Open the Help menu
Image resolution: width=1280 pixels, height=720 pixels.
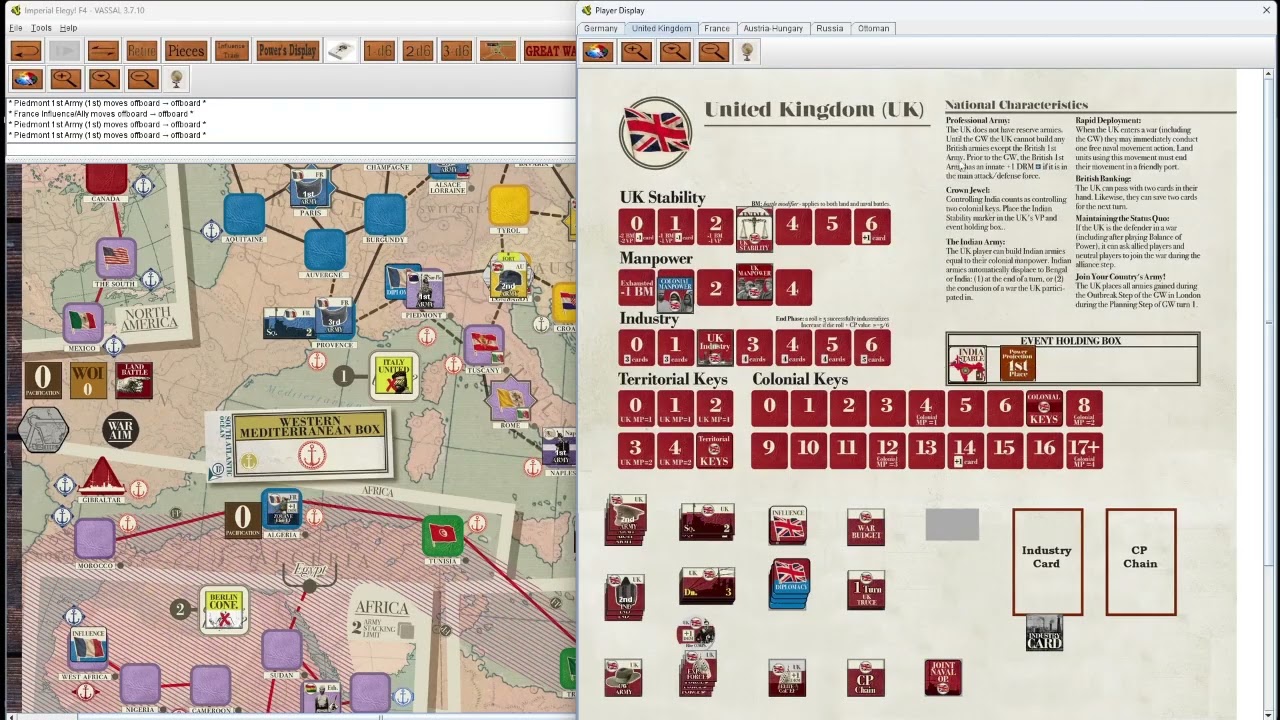pyautogui.click(x=68, y=28)
